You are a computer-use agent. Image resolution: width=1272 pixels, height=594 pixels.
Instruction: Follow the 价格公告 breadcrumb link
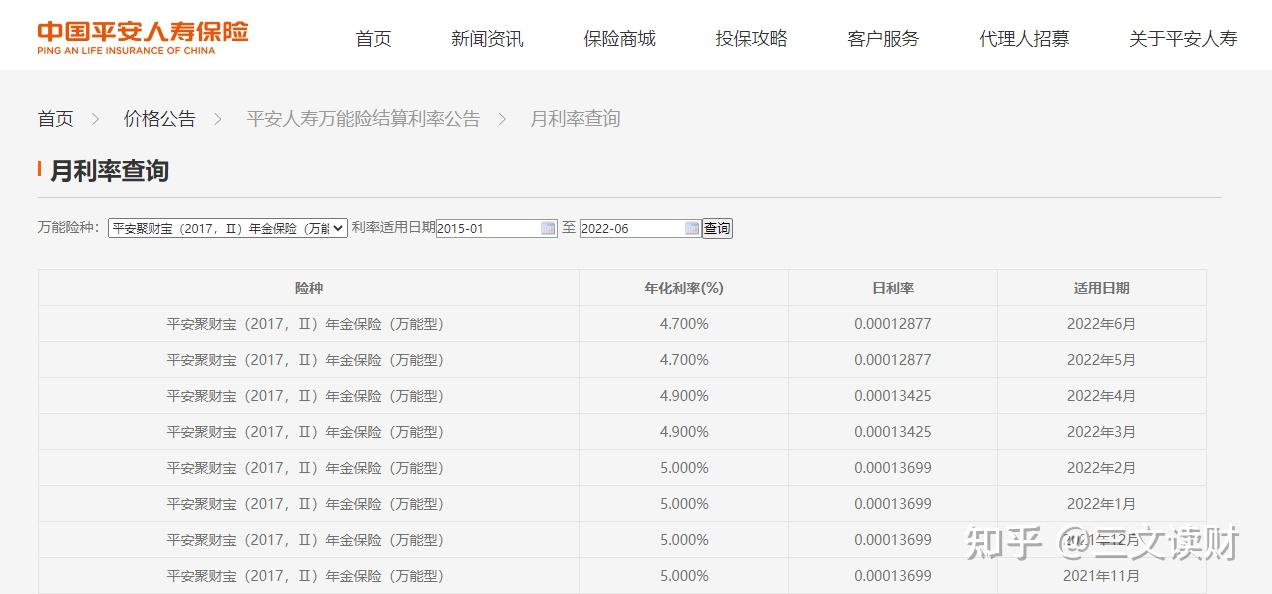160,119
